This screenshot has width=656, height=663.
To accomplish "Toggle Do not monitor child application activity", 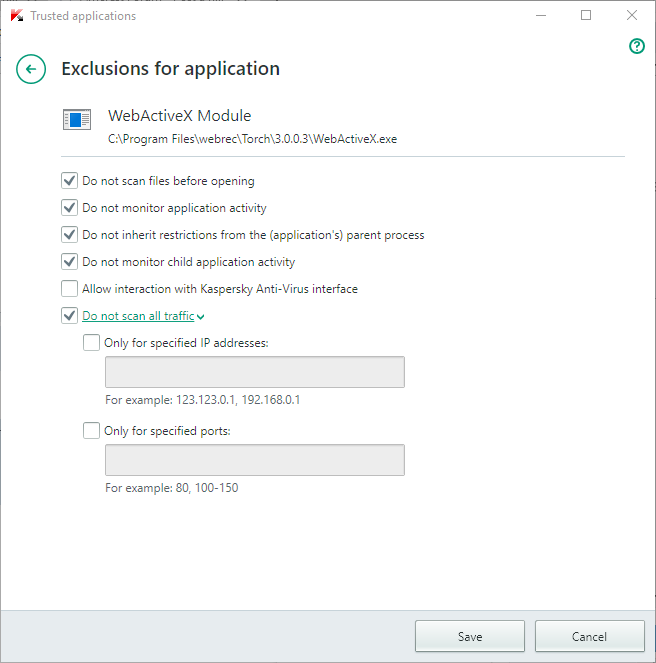I will coord(69,262).
